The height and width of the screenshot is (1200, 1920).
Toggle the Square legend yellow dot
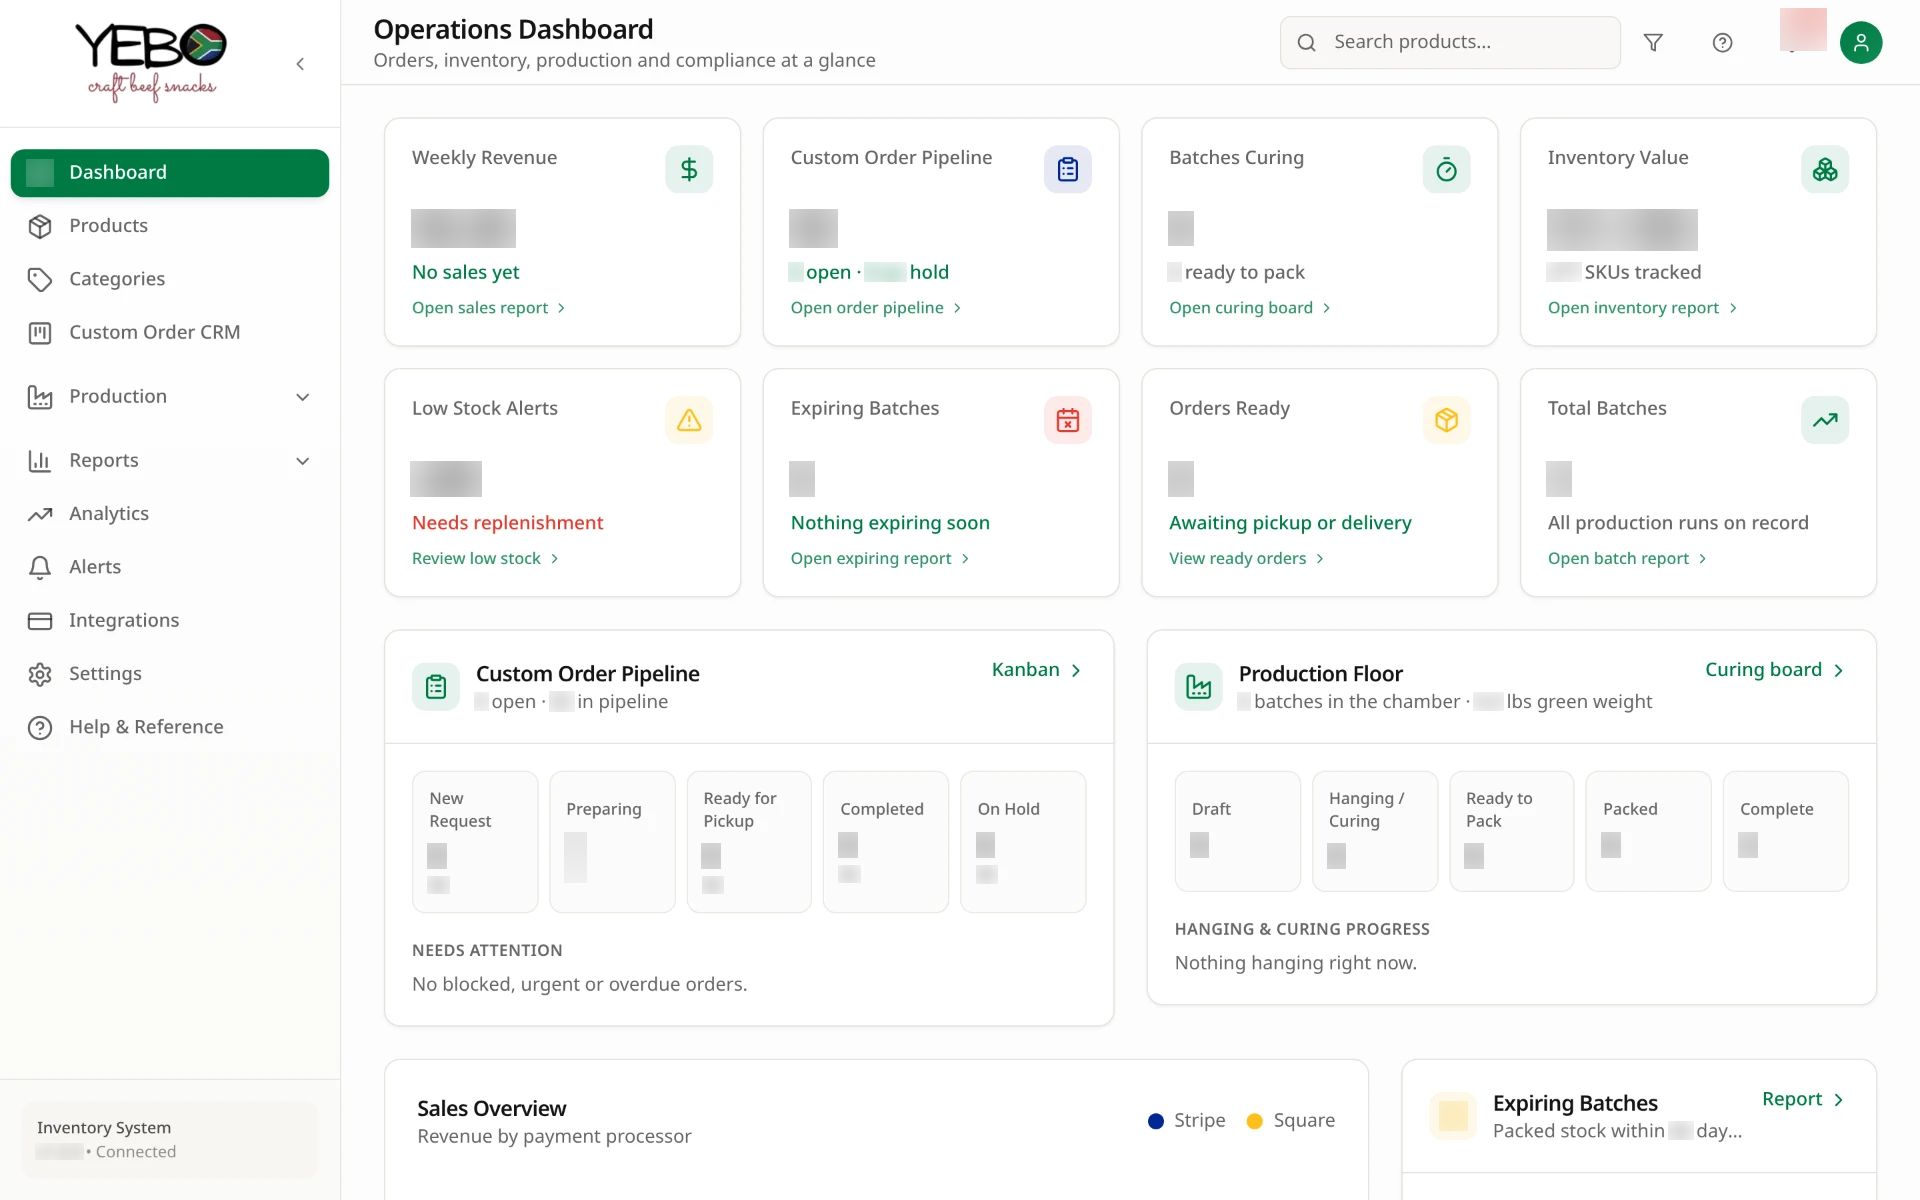click(1255, 1121)
